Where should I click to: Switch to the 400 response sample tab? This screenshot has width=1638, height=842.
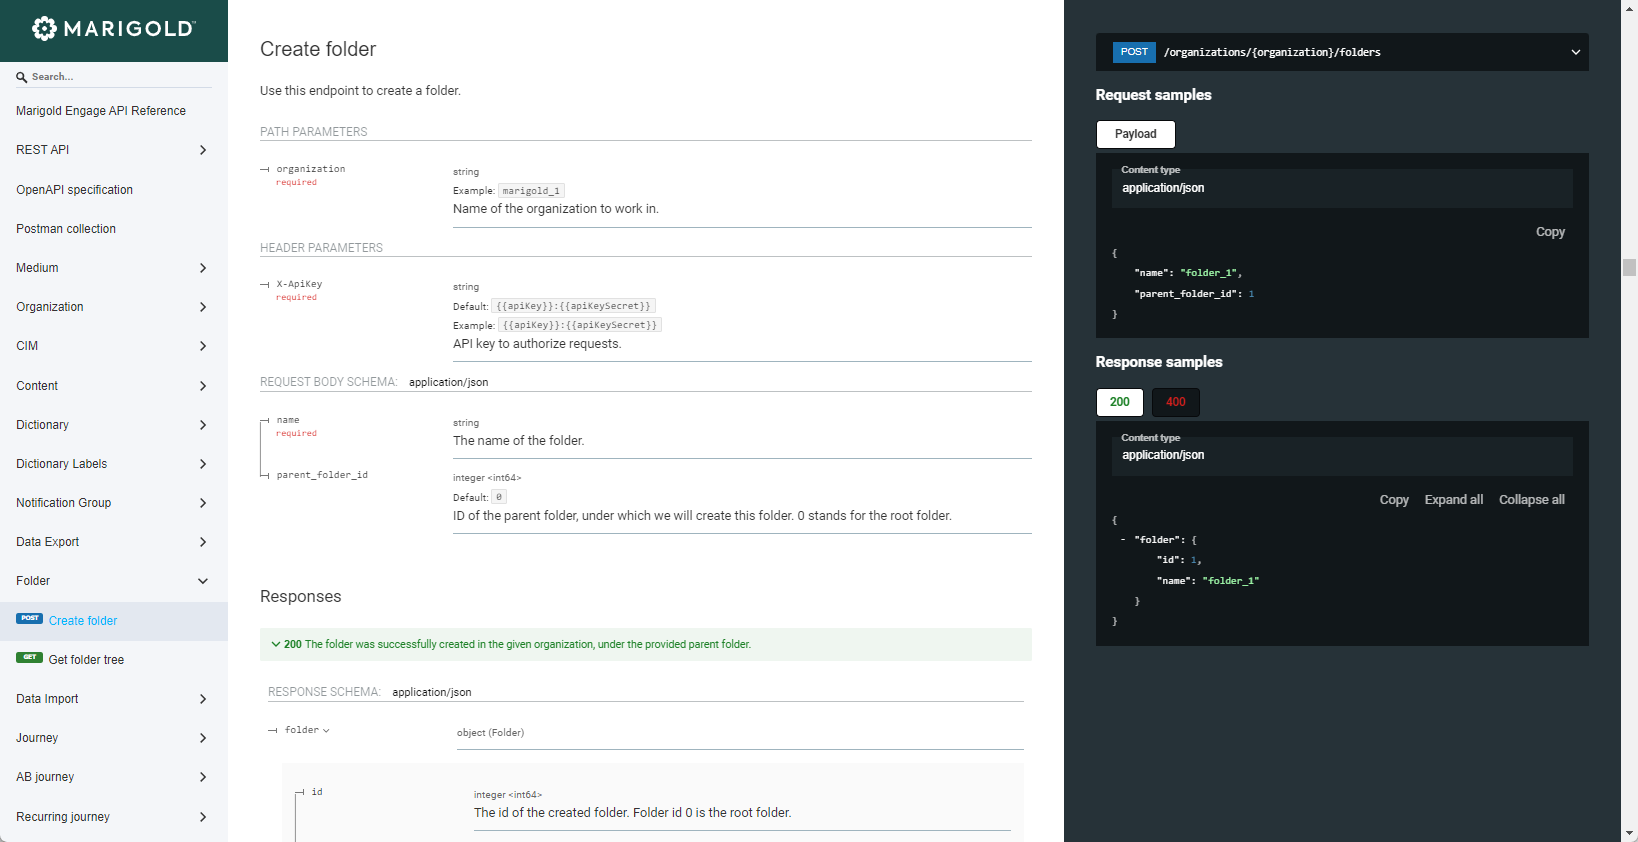click(x=1175, y=402)
